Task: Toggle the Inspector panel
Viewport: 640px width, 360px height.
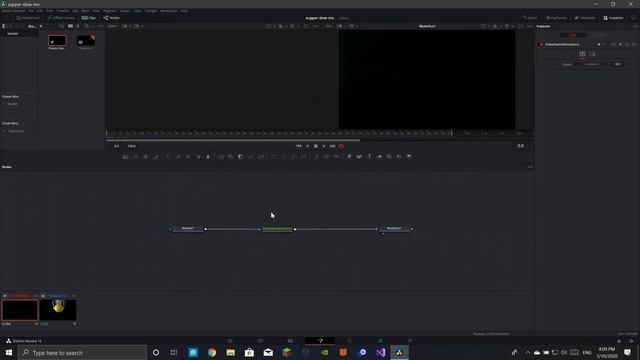Action: (613, 18)
